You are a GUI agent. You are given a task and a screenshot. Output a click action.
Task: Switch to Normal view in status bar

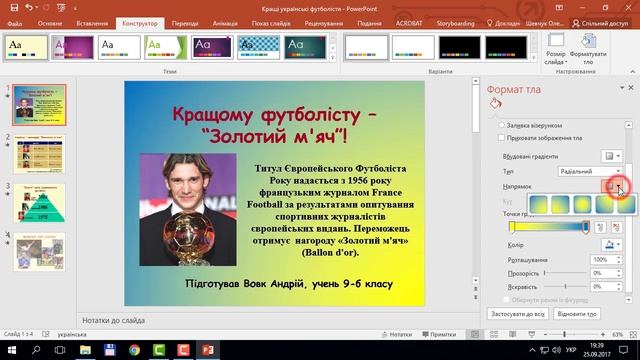click(x=475, y=334)
